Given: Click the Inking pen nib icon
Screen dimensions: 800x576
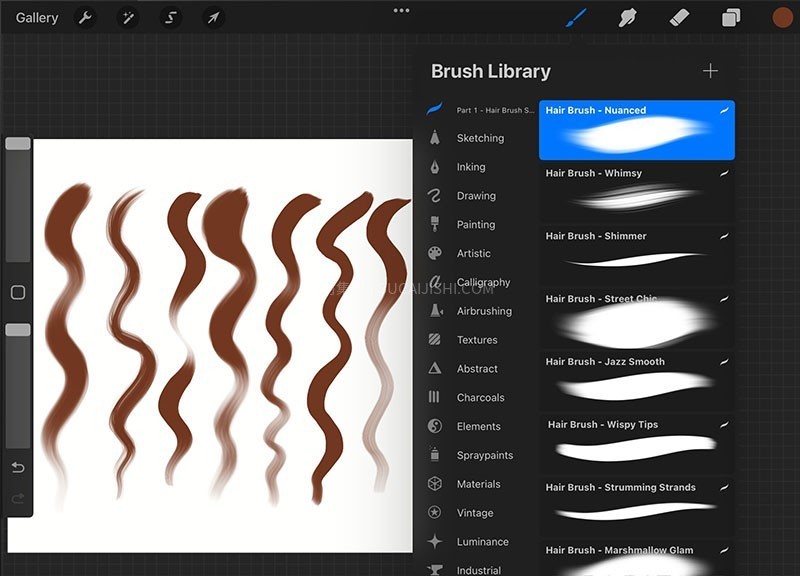Looking at the screenshot, I should click(435, 167).
